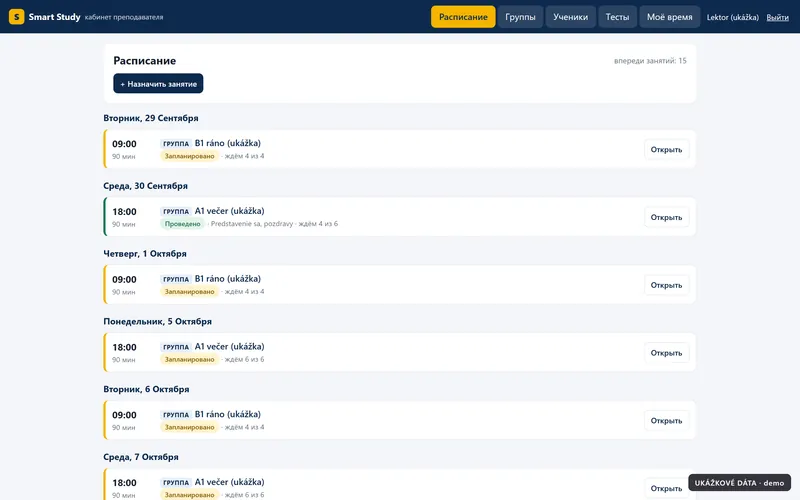The height and width of the screenshot is (500, 800).
Task: Click the Среда, 30 Сентября heading
Action: click(145, 186)
